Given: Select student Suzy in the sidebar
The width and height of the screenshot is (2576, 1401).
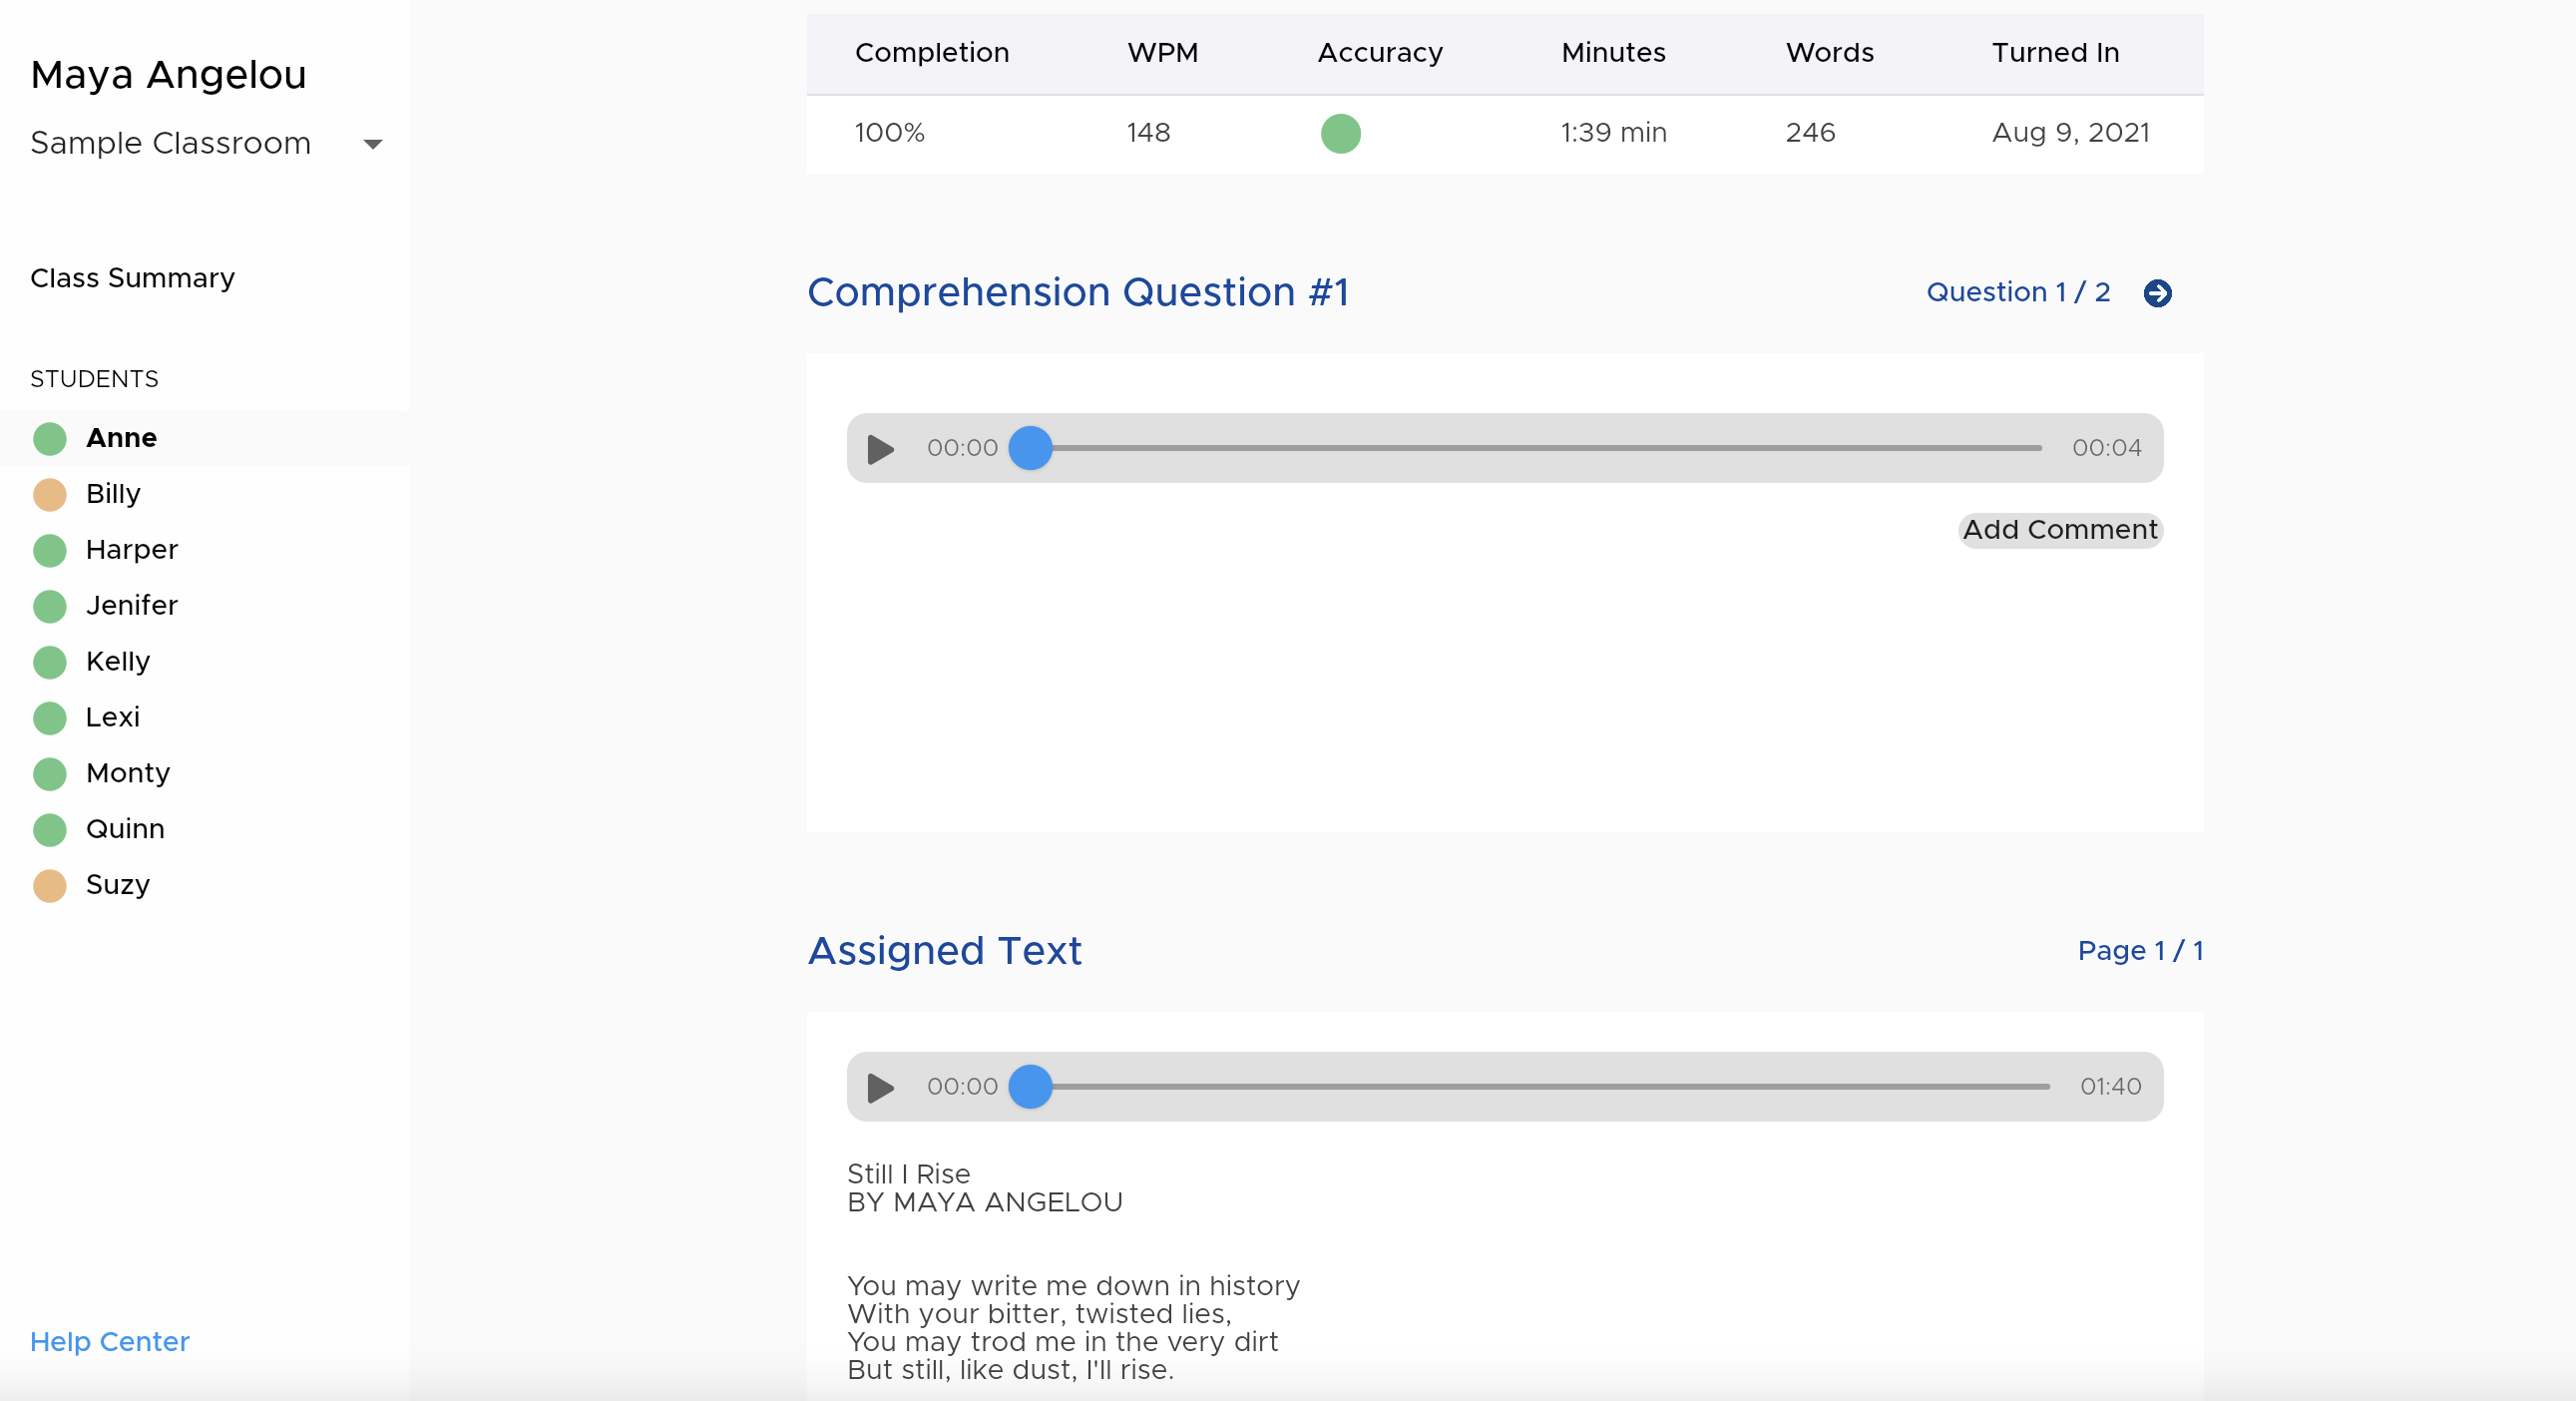Looking at the screenshot, I should [204, 886].
